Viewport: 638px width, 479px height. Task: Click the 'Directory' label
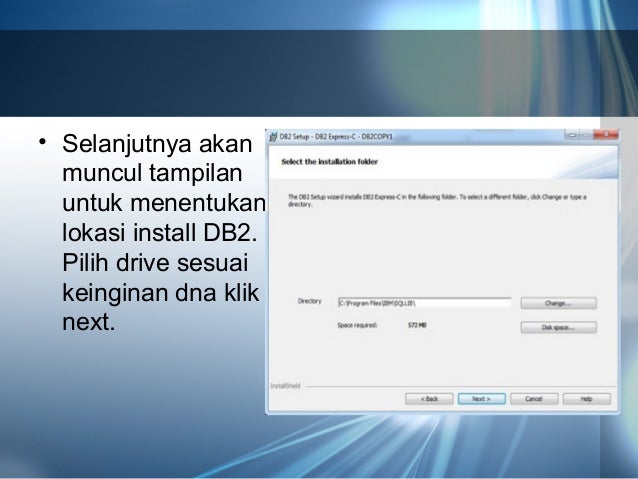click(x=309, y=301)
